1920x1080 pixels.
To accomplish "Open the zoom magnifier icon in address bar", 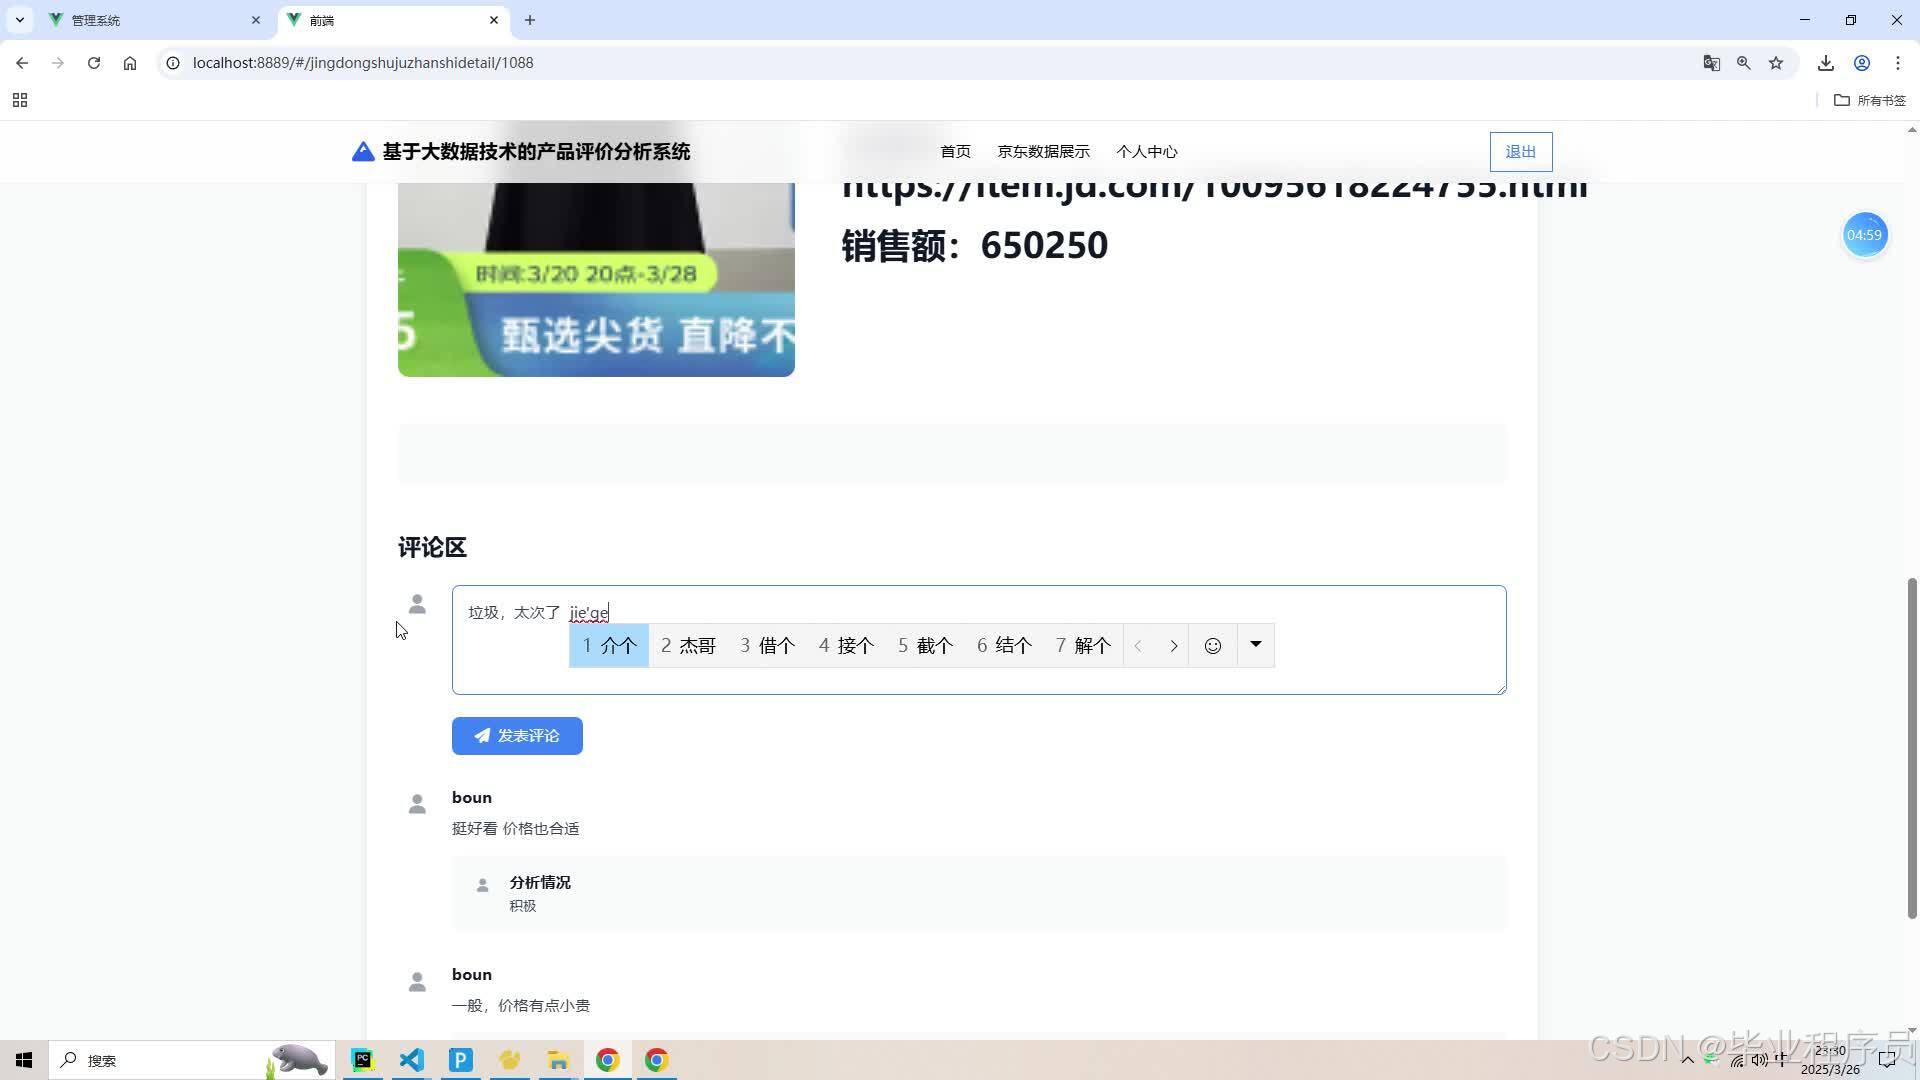I will [1744, 62].
